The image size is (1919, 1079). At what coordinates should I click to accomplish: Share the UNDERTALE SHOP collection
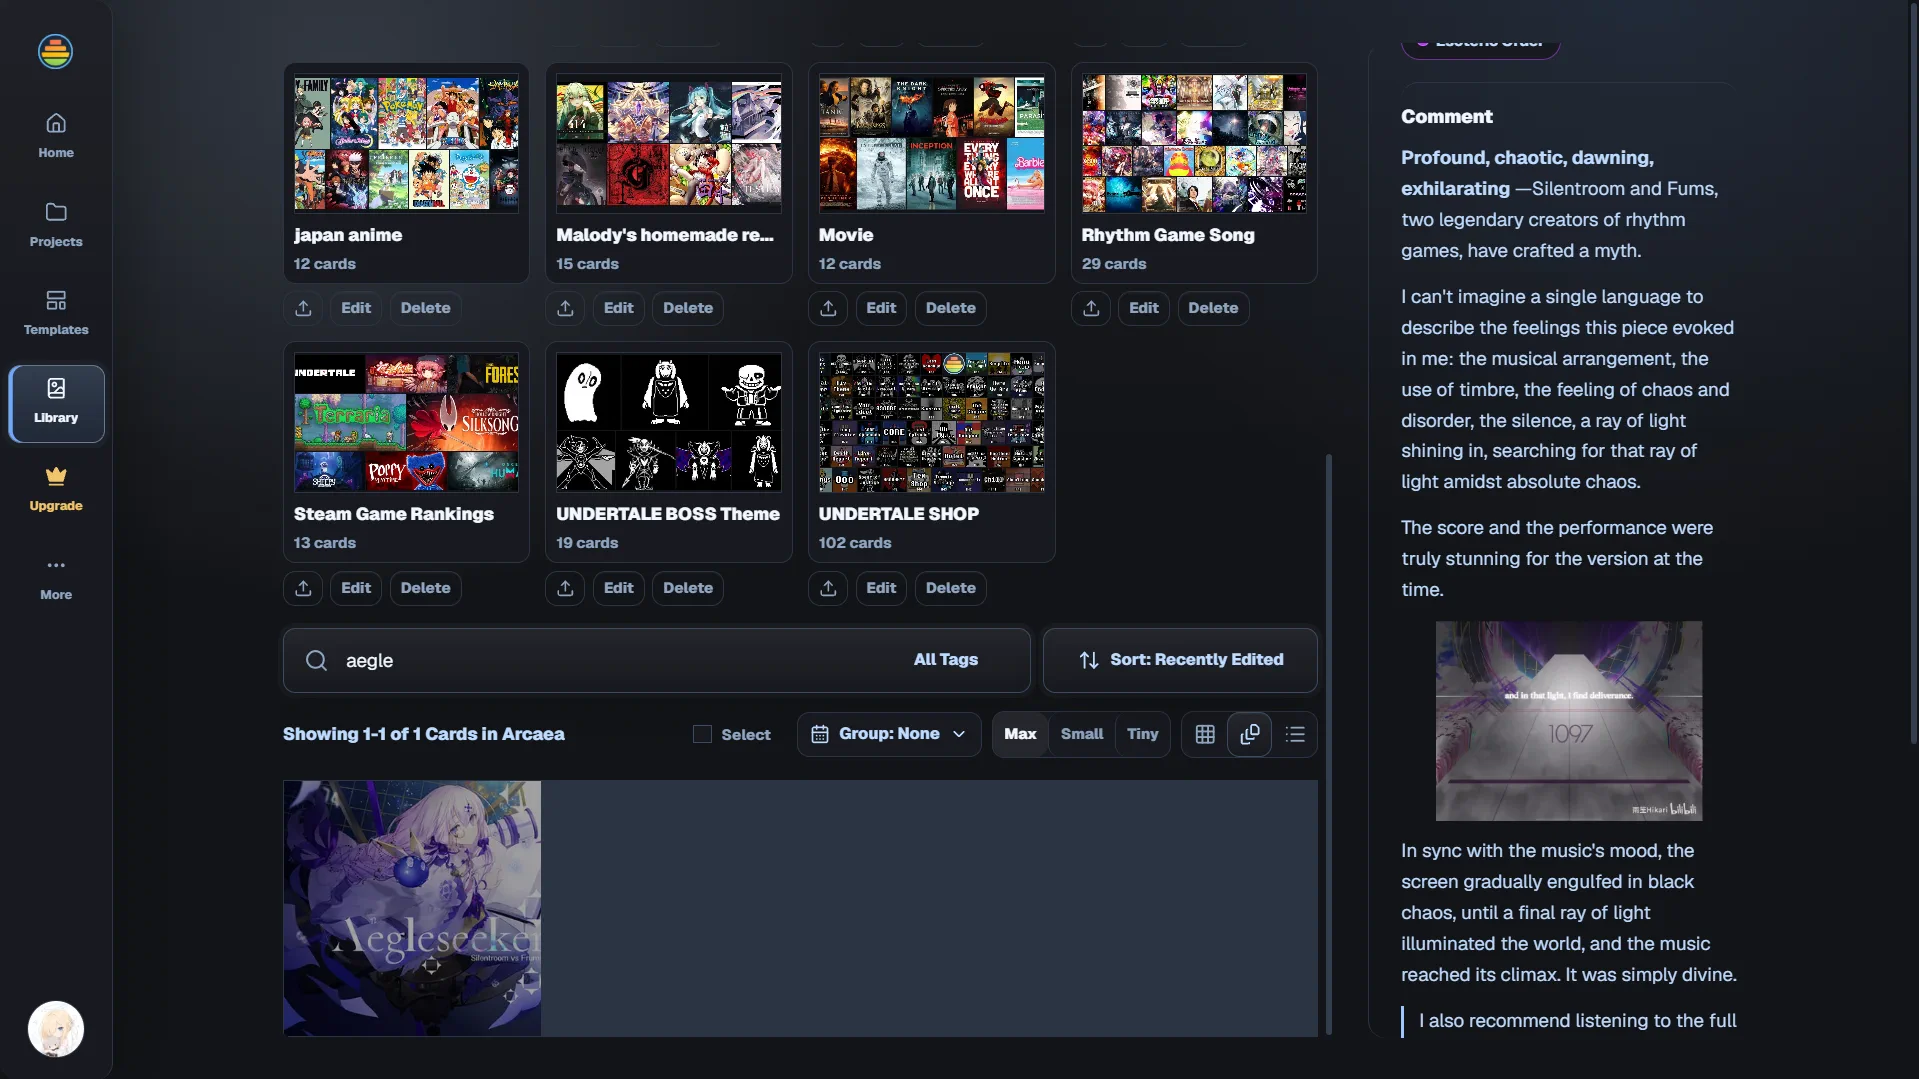click(828, 588)
